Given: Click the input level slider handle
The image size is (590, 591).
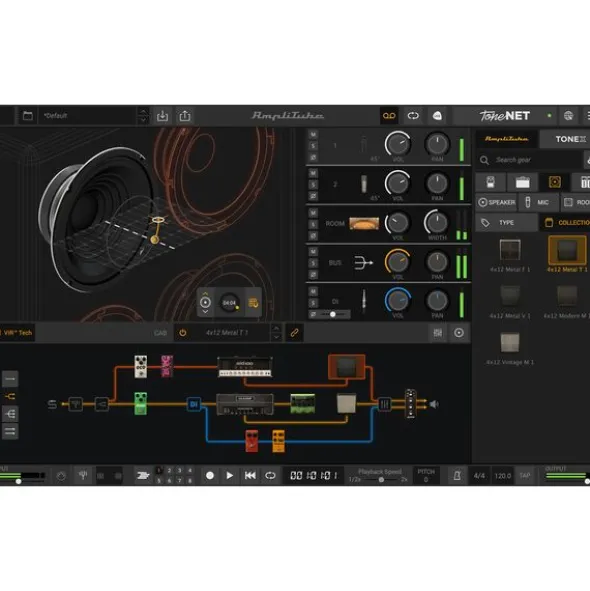Looking at the screenshot, I should 18,481.
